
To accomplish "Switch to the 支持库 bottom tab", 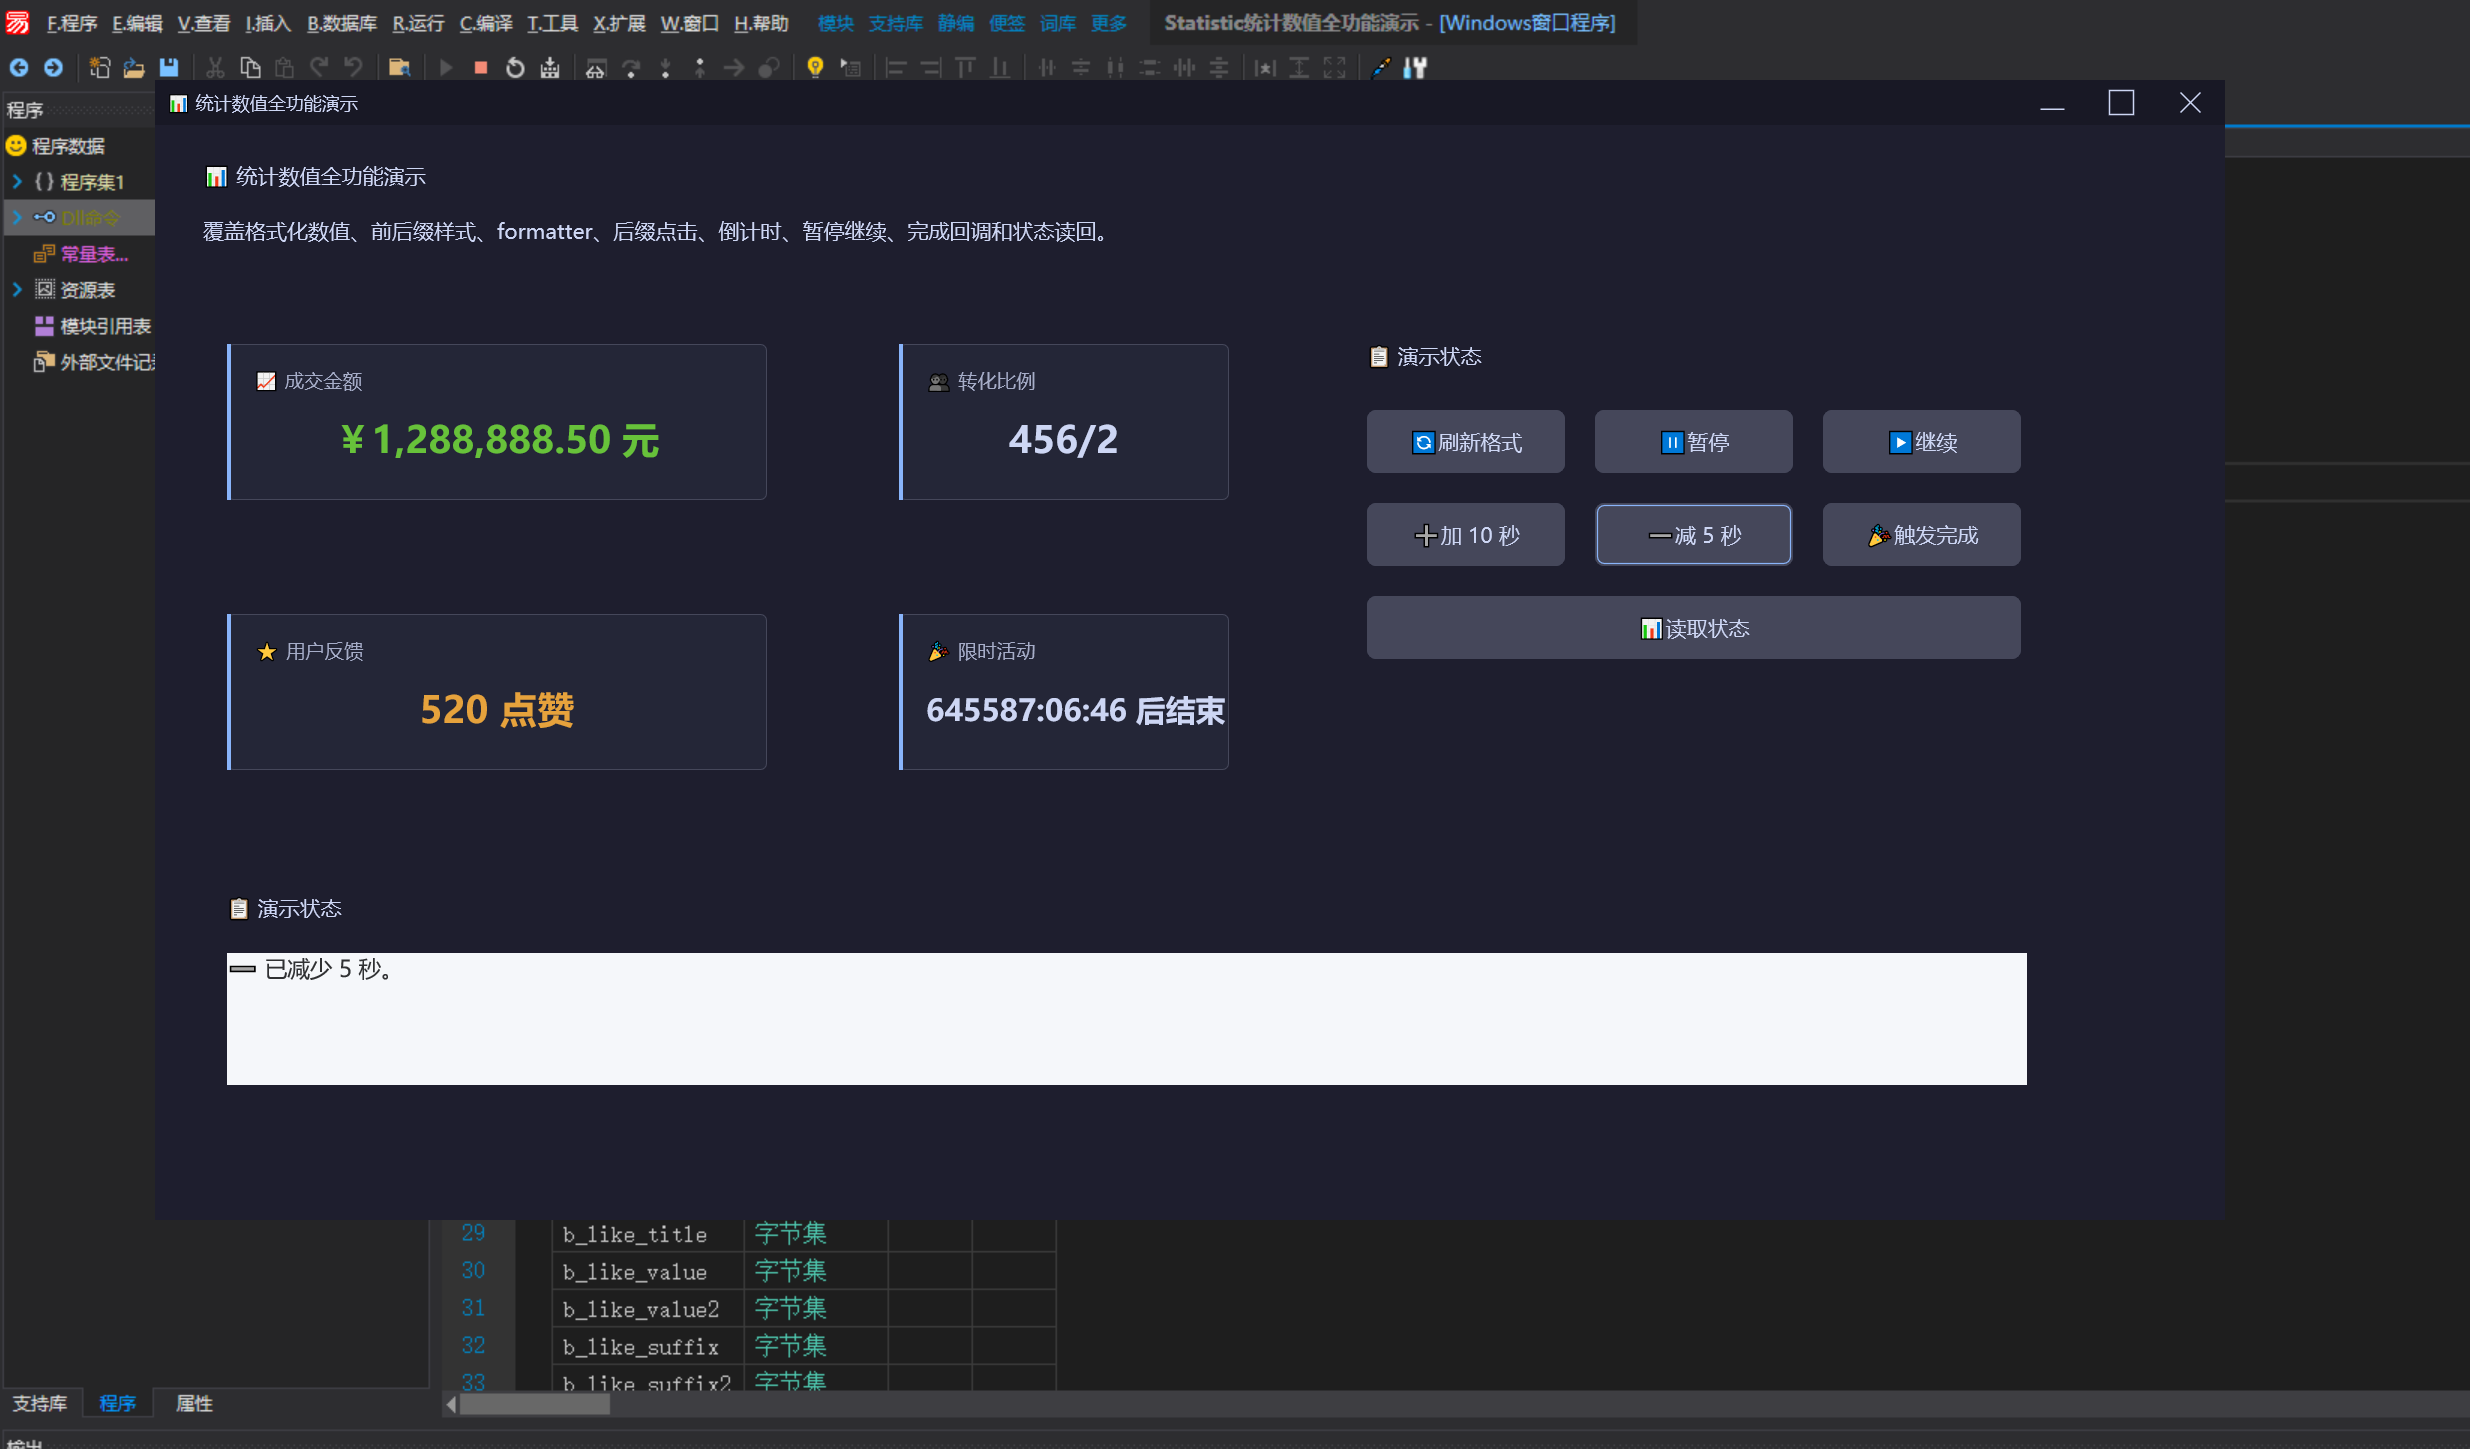I will [x=40, y=1403].
